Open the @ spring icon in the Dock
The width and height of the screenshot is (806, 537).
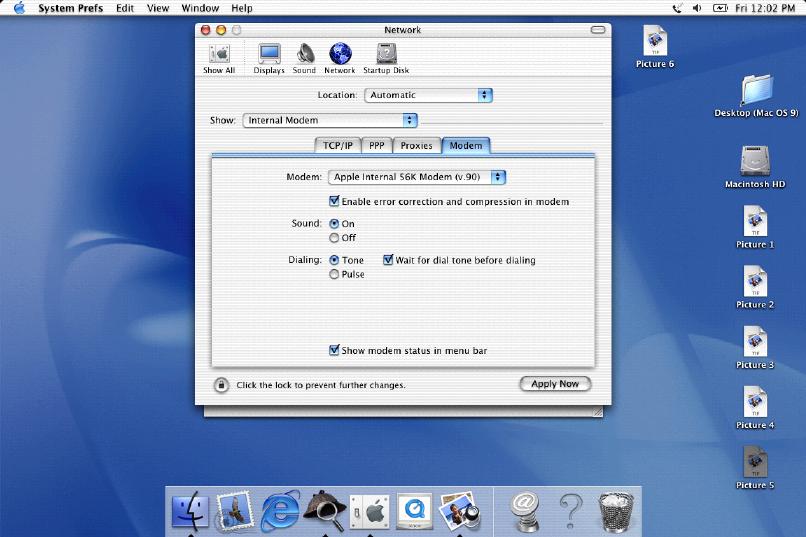[525, 511]
